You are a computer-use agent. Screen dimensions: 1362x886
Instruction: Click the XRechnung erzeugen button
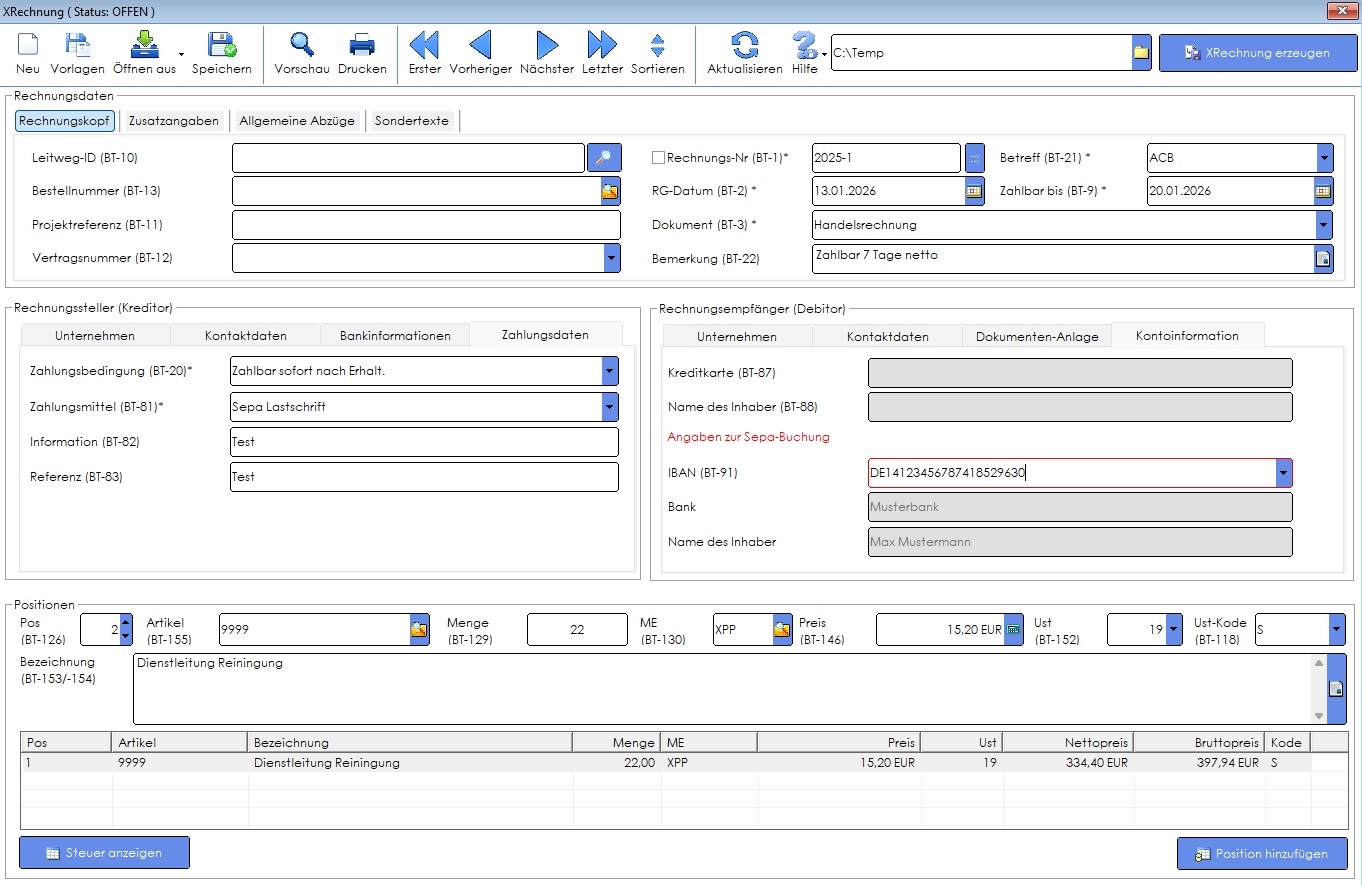click(x=1258, y=53)
